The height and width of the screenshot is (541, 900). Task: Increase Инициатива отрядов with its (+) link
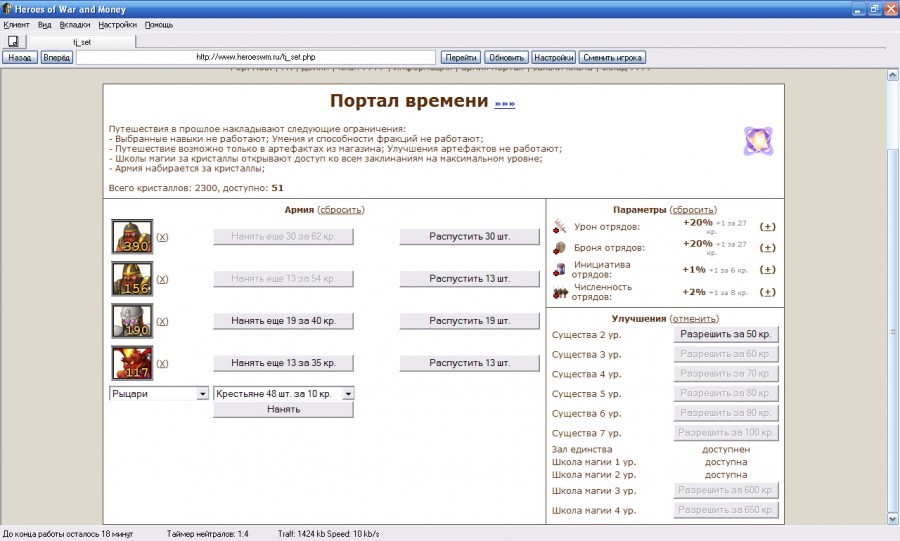click(x=767, y=270)
